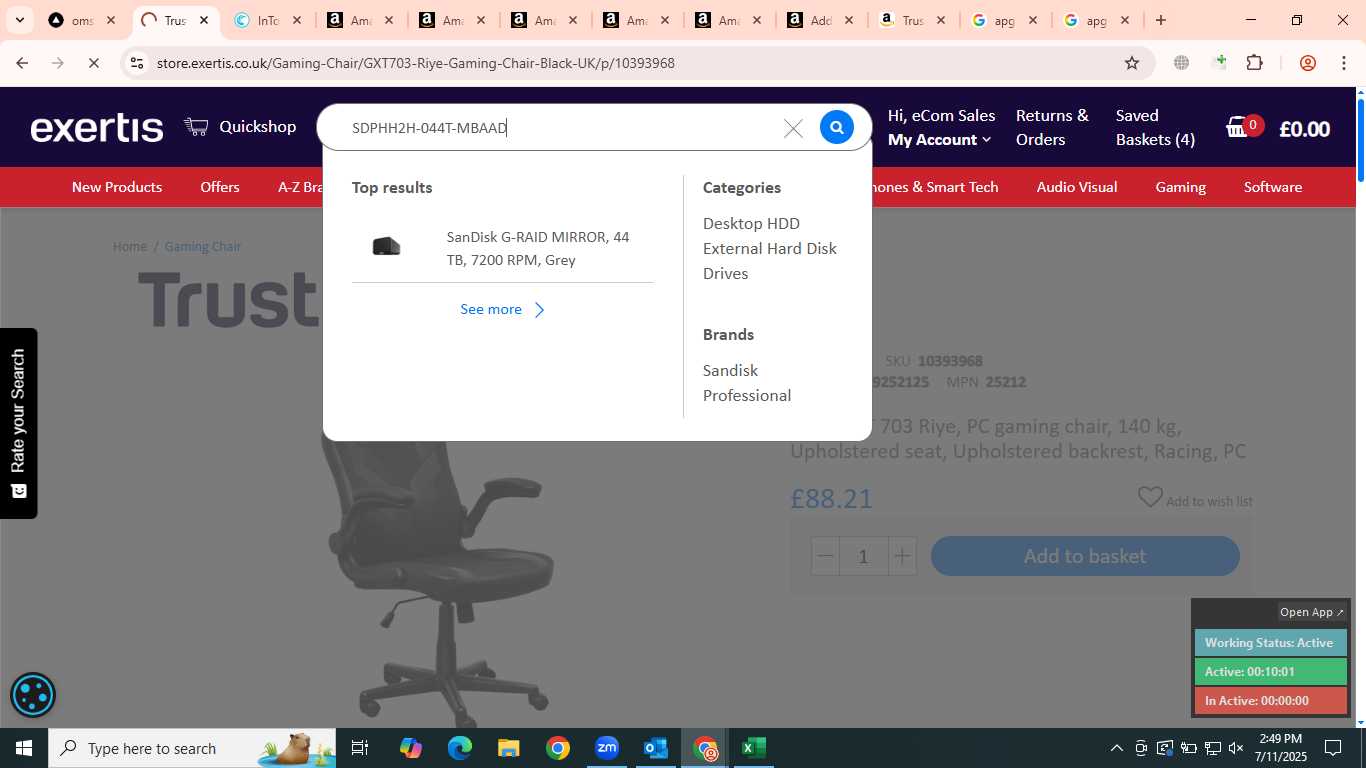Open the Gaming menu item
Image resolution: width=1366 pixels, height=768 pixels.
click(x=1181, y=187)
